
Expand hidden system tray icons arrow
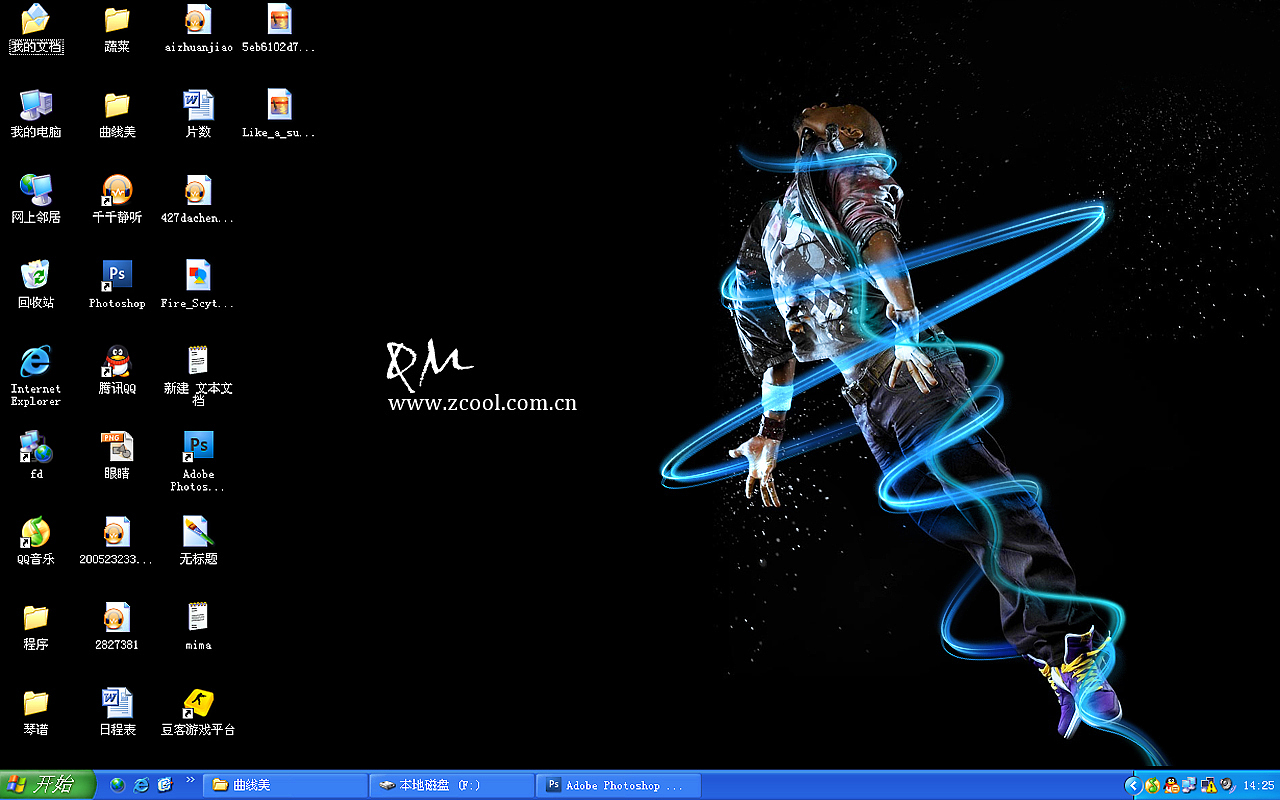[1133, 786]
